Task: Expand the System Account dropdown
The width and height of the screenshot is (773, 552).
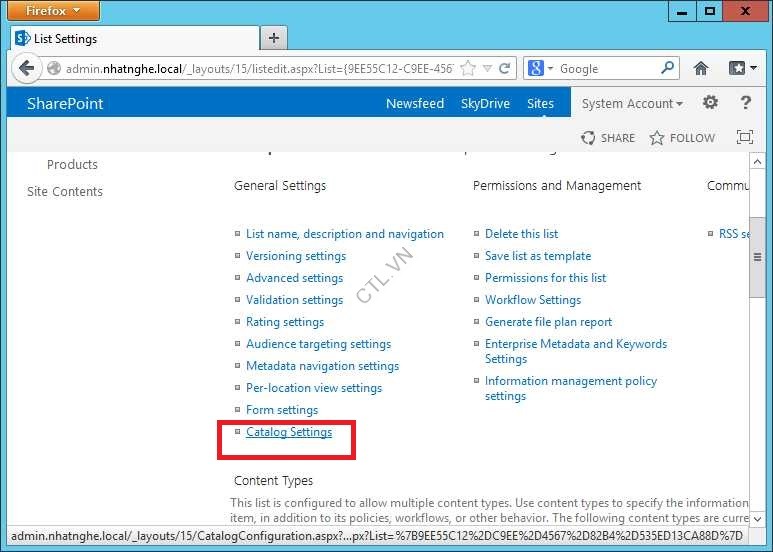Action: pyautogui.click(x=632, y=104)
